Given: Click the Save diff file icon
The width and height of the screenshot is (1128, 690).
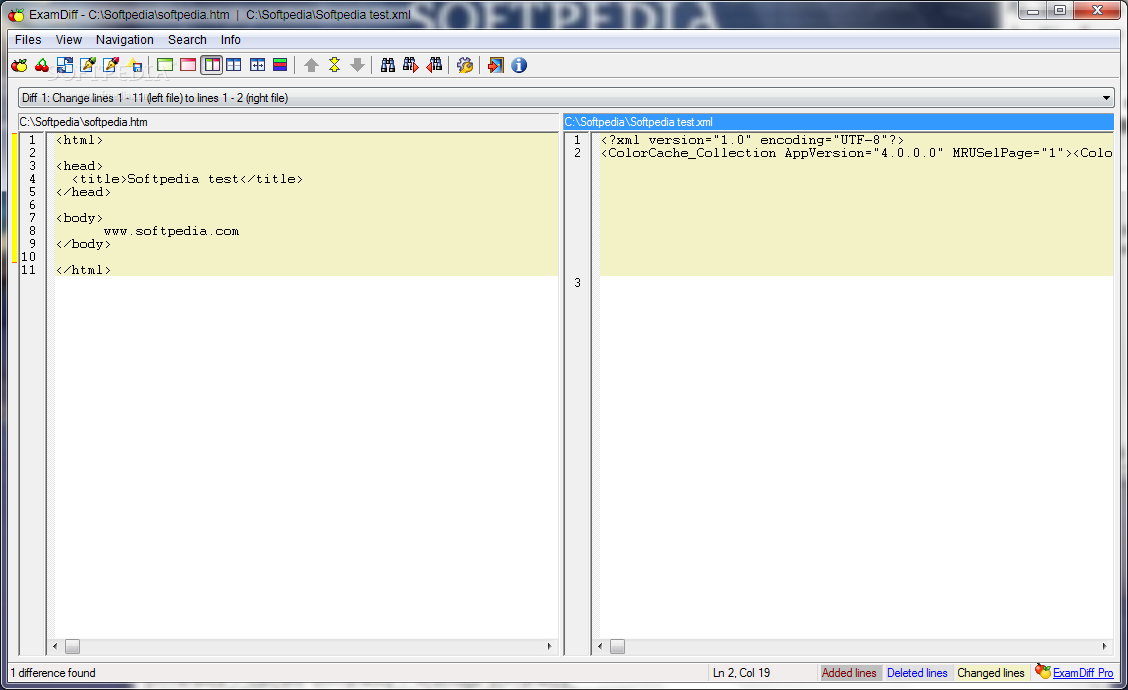Looking at the screenshot, I should click(x=135, y=65).
